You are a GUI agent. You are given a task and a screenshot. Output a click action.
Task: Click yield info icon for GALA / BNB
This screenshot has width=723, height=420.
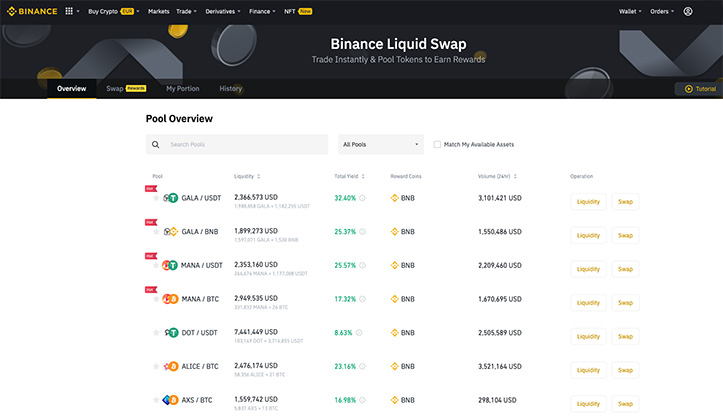coord(362,231)
